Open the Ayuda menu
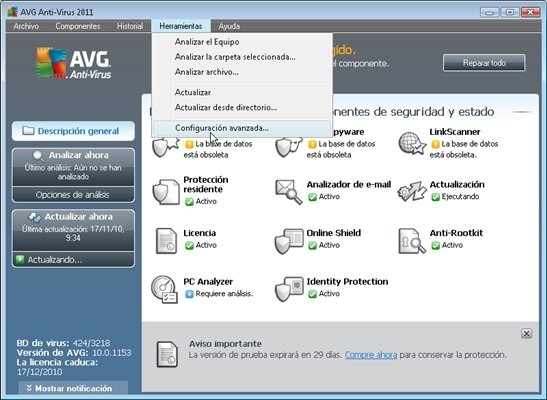This screenshot has width=547, height=400. coord(229,26)
